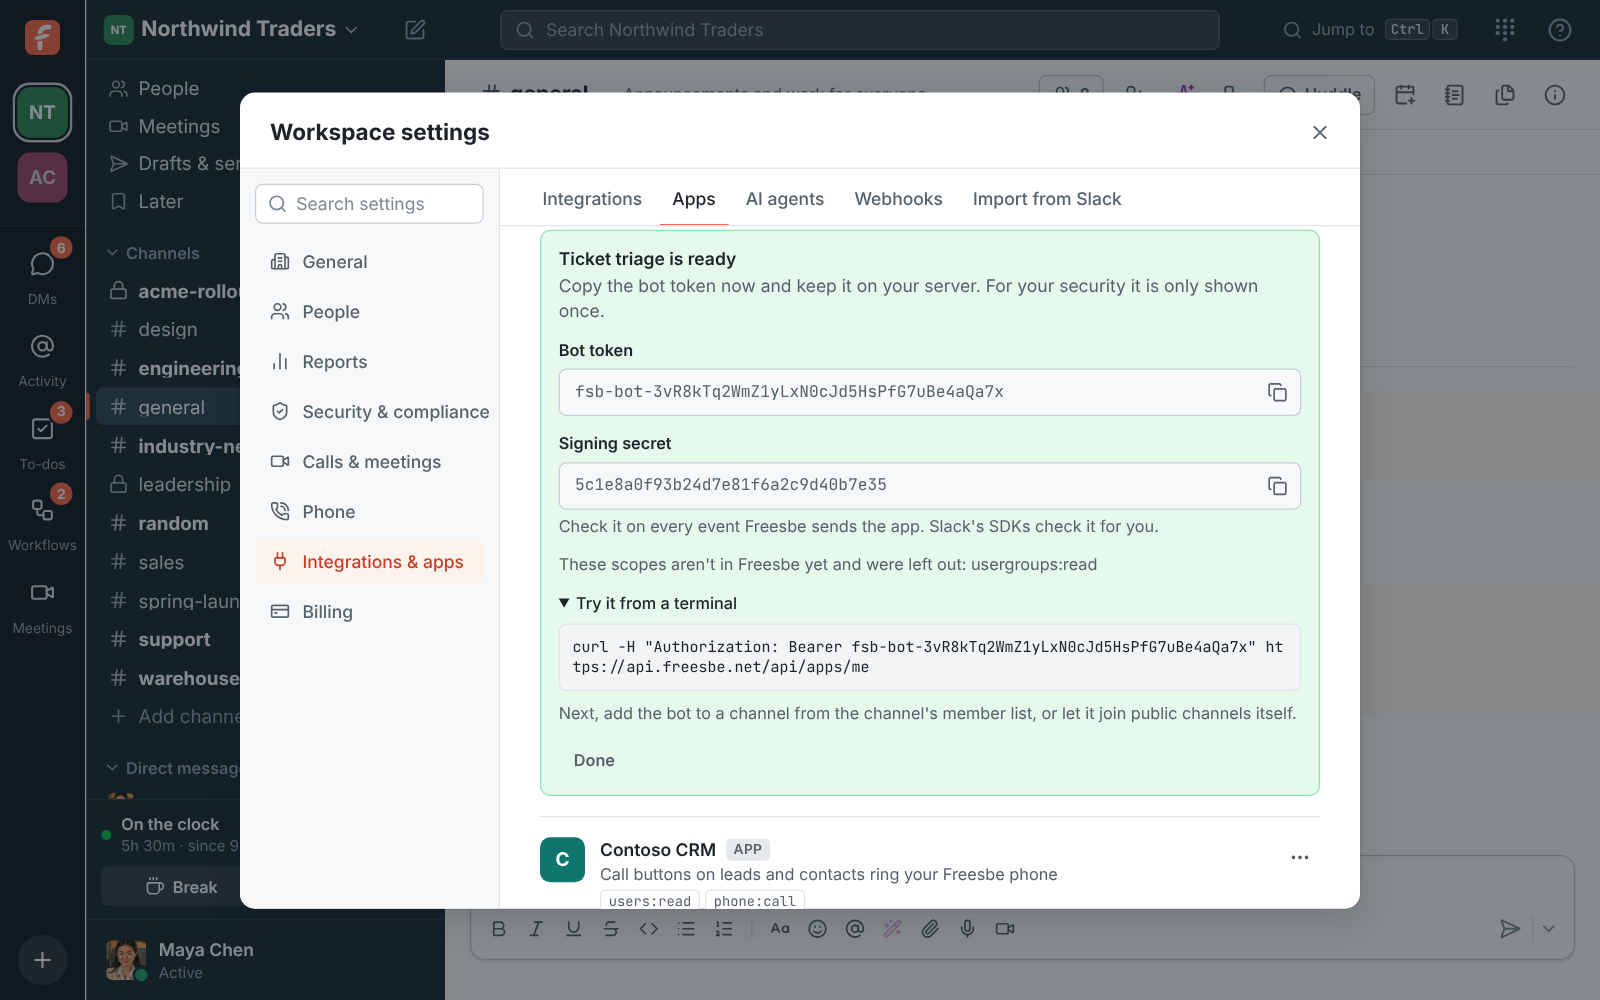Viewport: 1600px width, 1000px height.
Task: Open the To-dos view
Action: coord(42,439)
